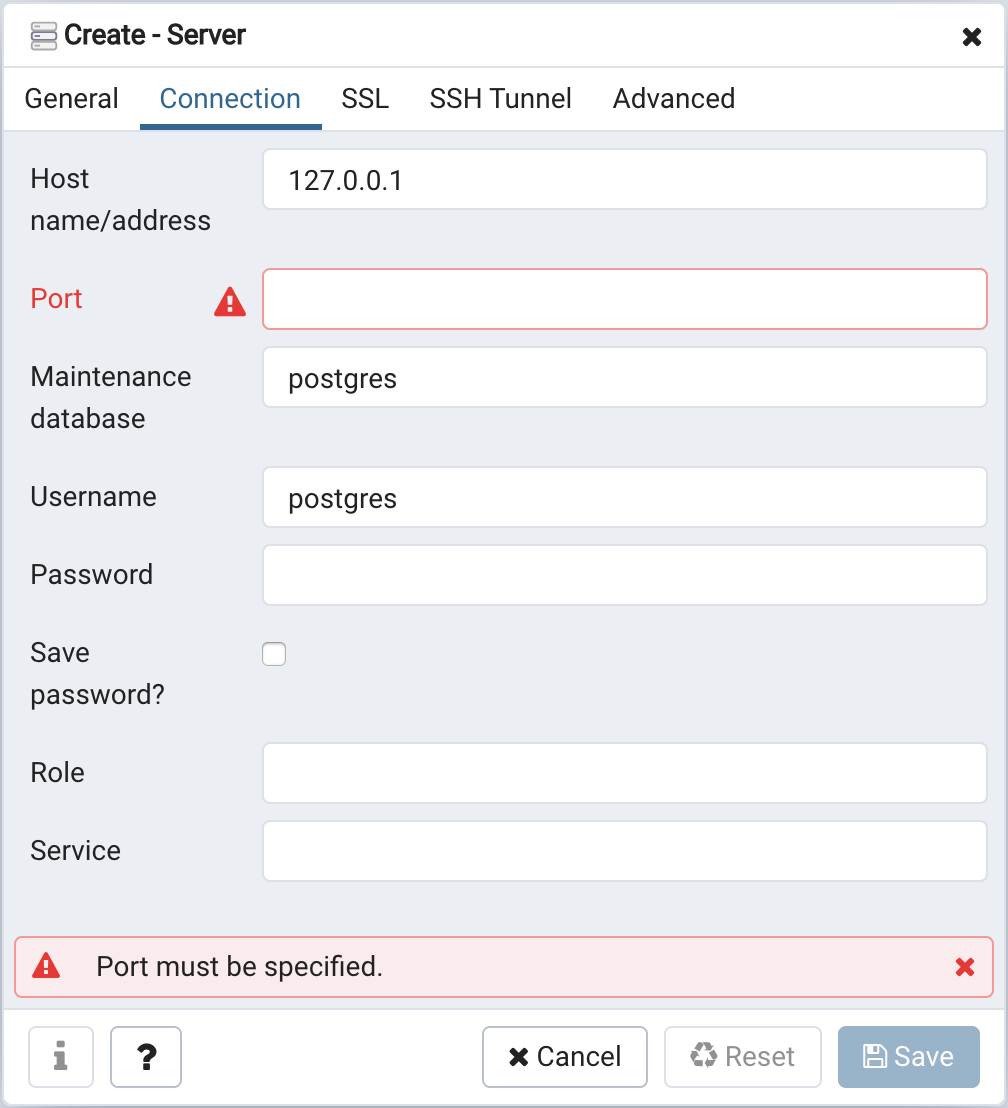
Task: Focus the Maintenance database field
Action: (625, 378)
